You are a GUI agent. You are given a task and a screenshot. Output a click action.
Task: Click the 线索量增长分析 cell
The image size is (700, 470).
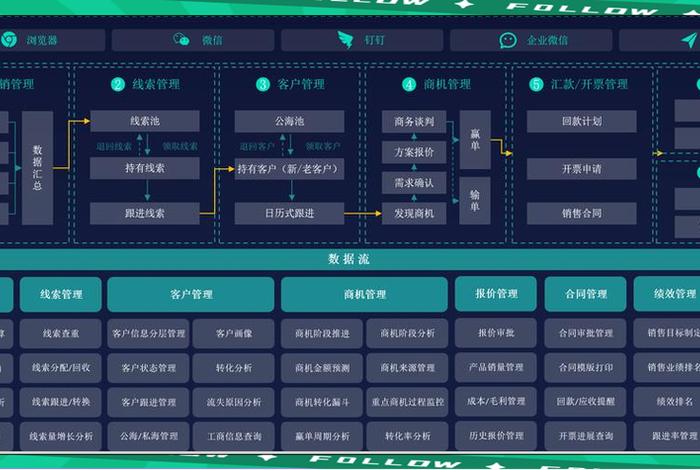coord(61,436)
